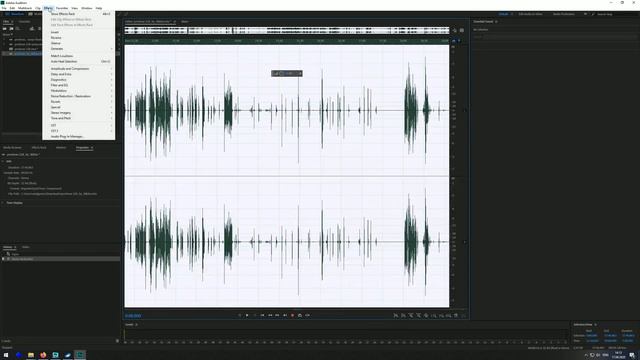Viewport: 640px width, 360px height.
Task: Click the Rewind transport button
Action: [x=270, y=315]
